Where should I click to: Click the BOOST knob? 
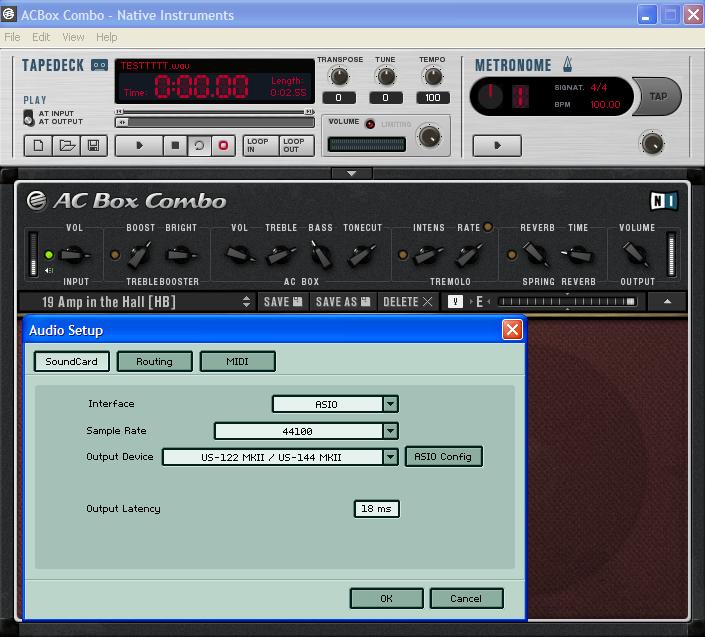click(139, 255)
